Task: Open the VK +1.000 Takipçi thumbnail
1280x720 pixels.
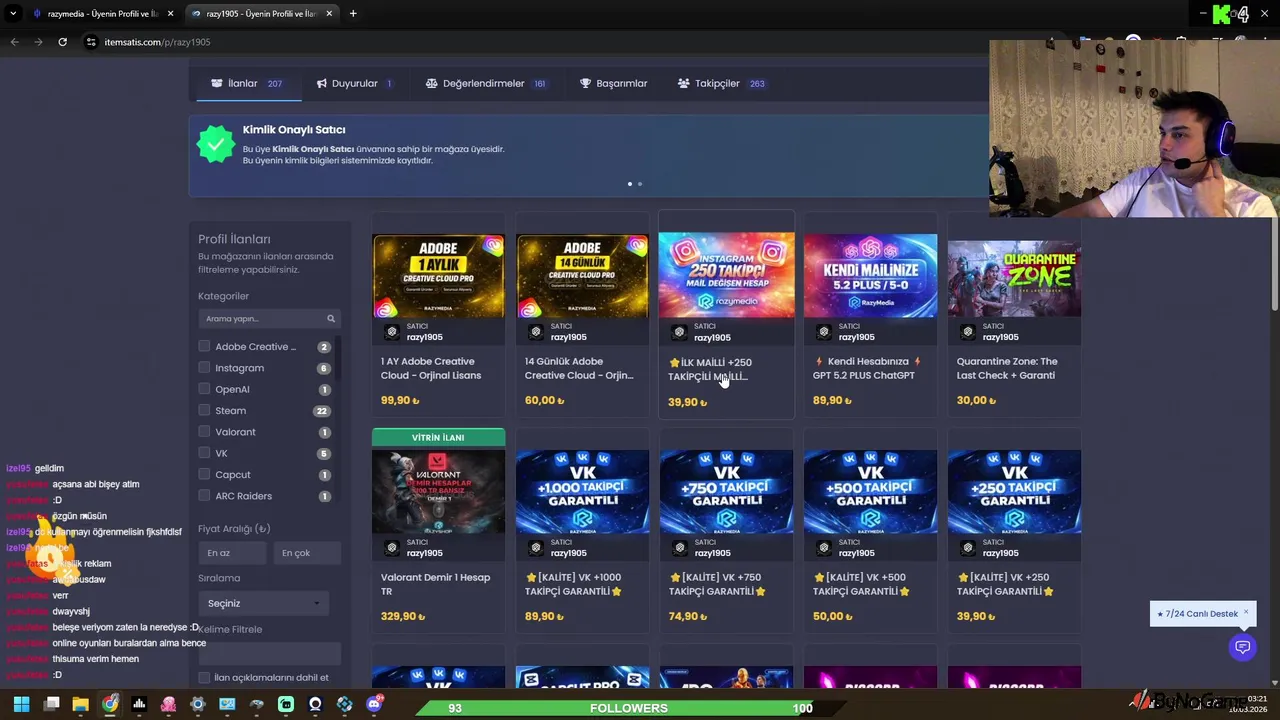Action: click(x=582, y=491)
